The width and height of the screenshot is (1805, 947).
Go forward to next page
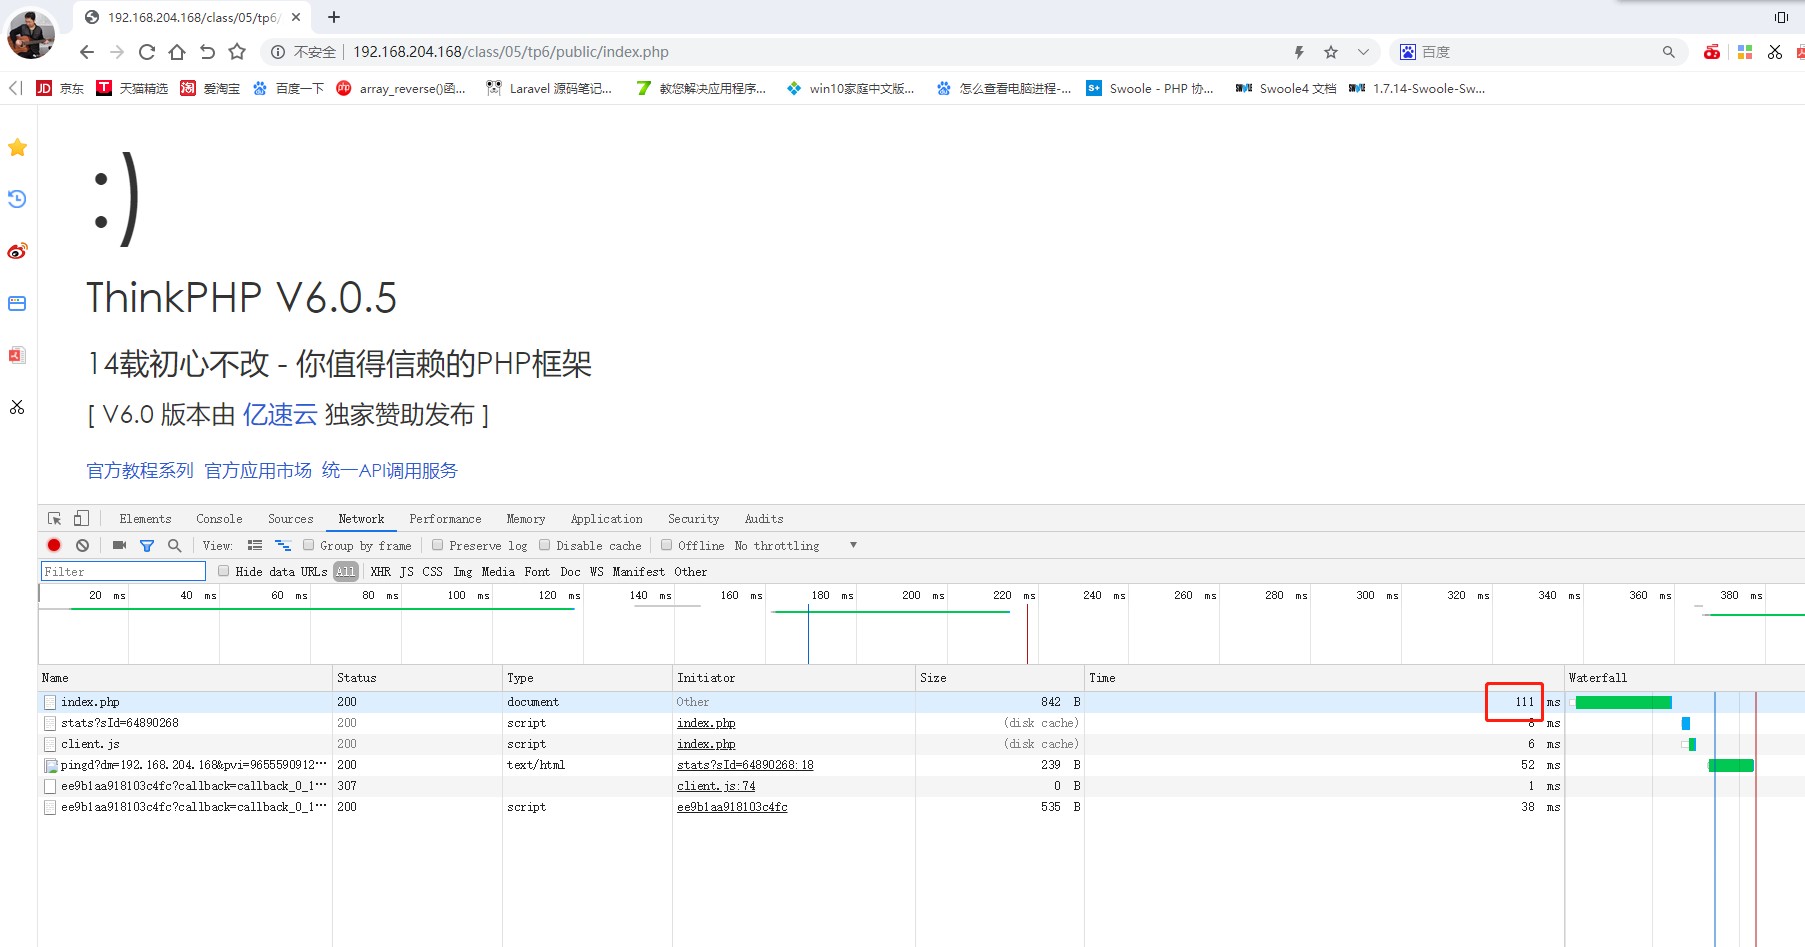click(x=117, y=52)
